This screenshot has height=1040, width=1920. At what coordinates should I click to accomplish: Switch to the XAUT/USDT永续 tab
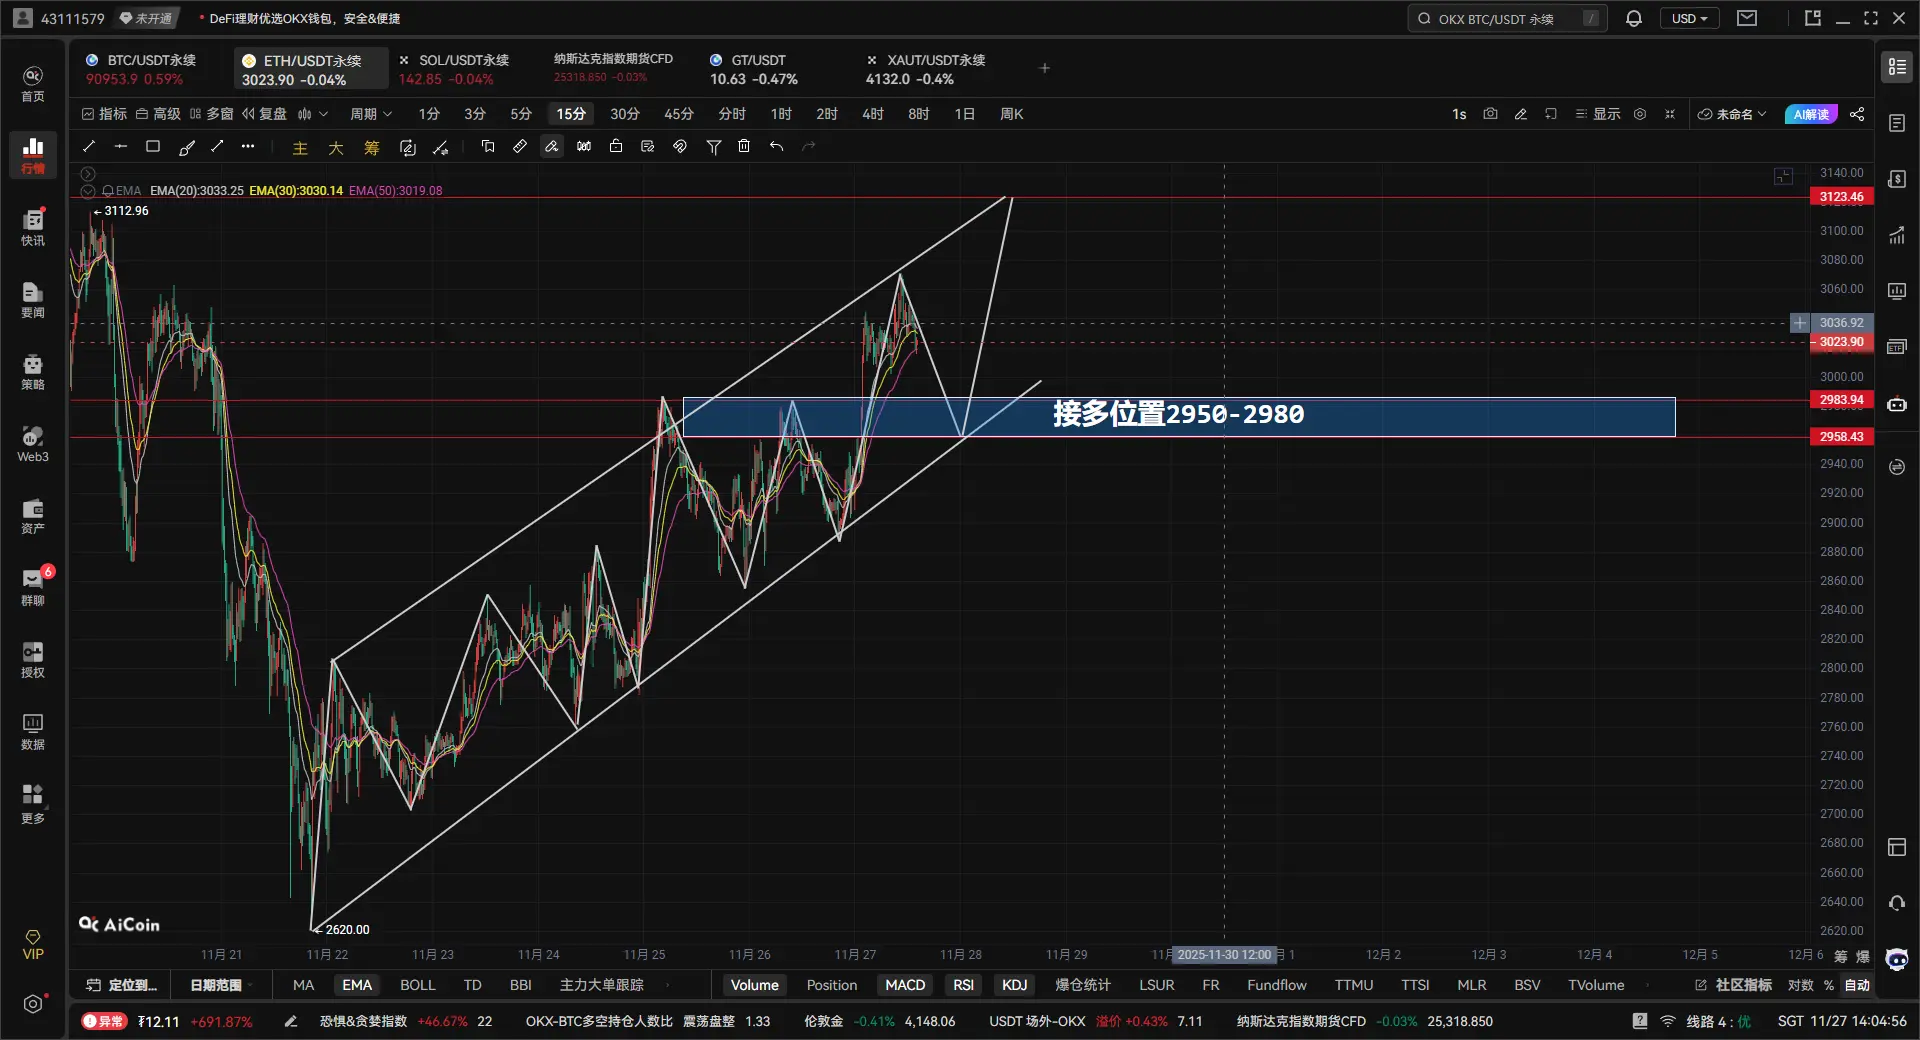pyautogui.click(x=926, y=69)
